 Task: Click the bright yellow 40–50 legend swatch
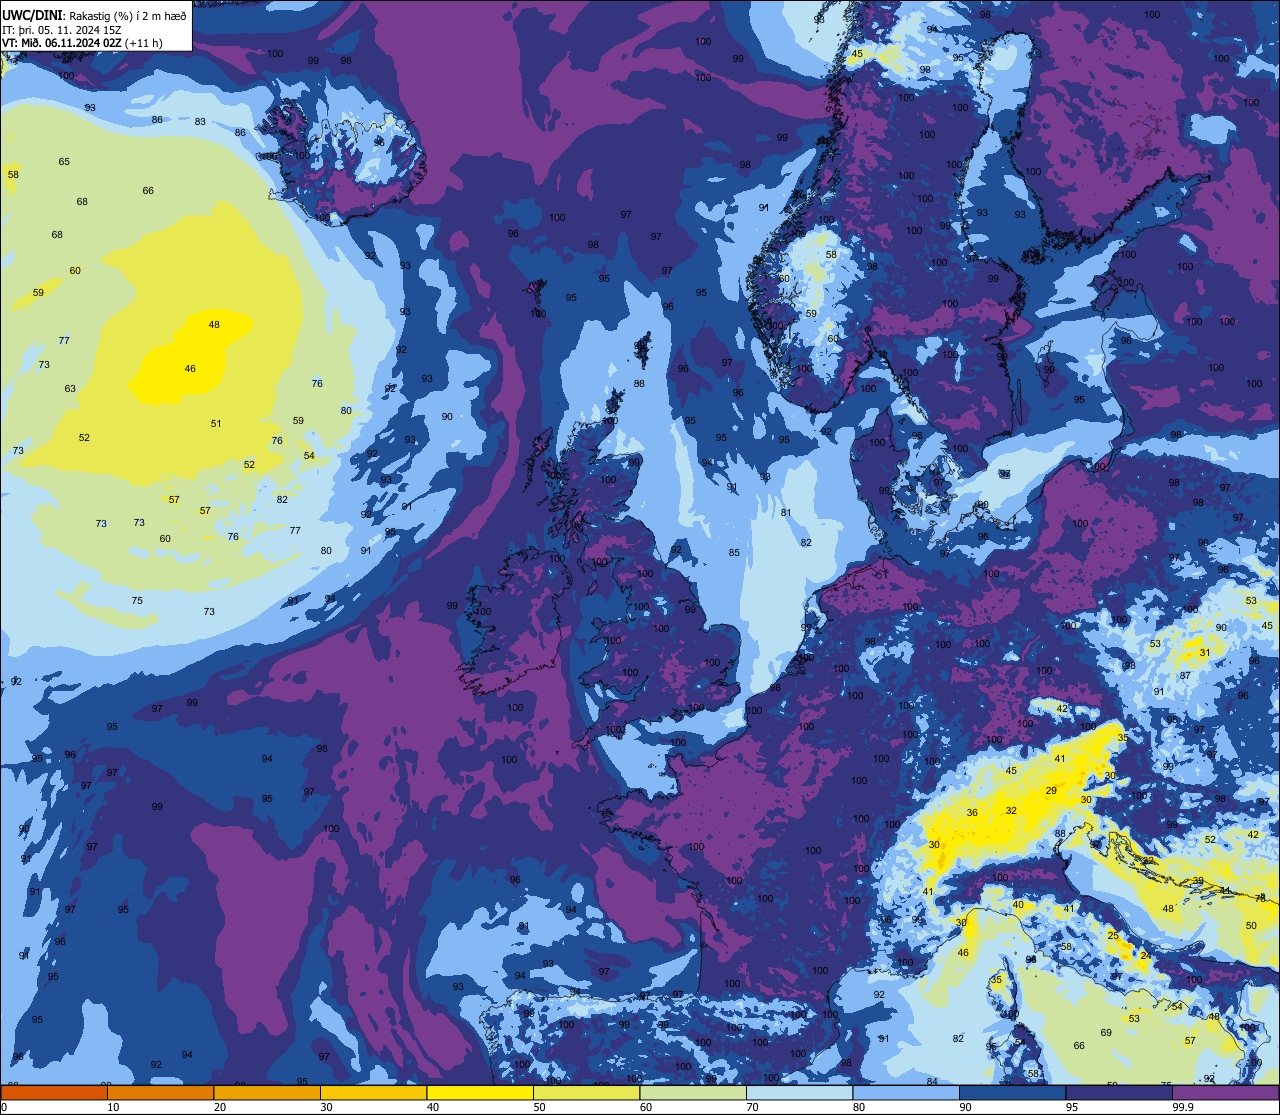(480, 1093)
